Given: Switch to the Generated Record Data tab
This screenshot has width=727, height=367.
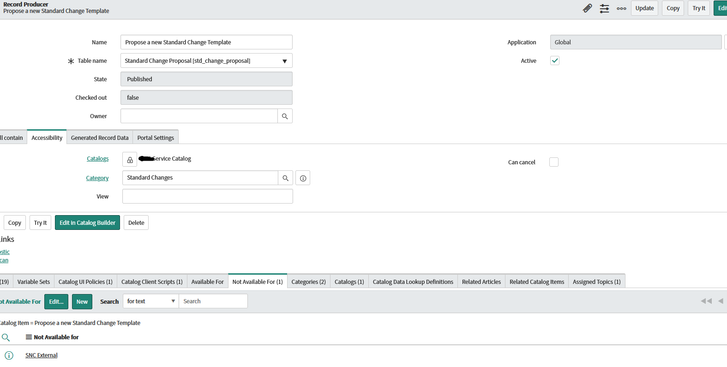Looking at the screenshot, I should (100, 138).
